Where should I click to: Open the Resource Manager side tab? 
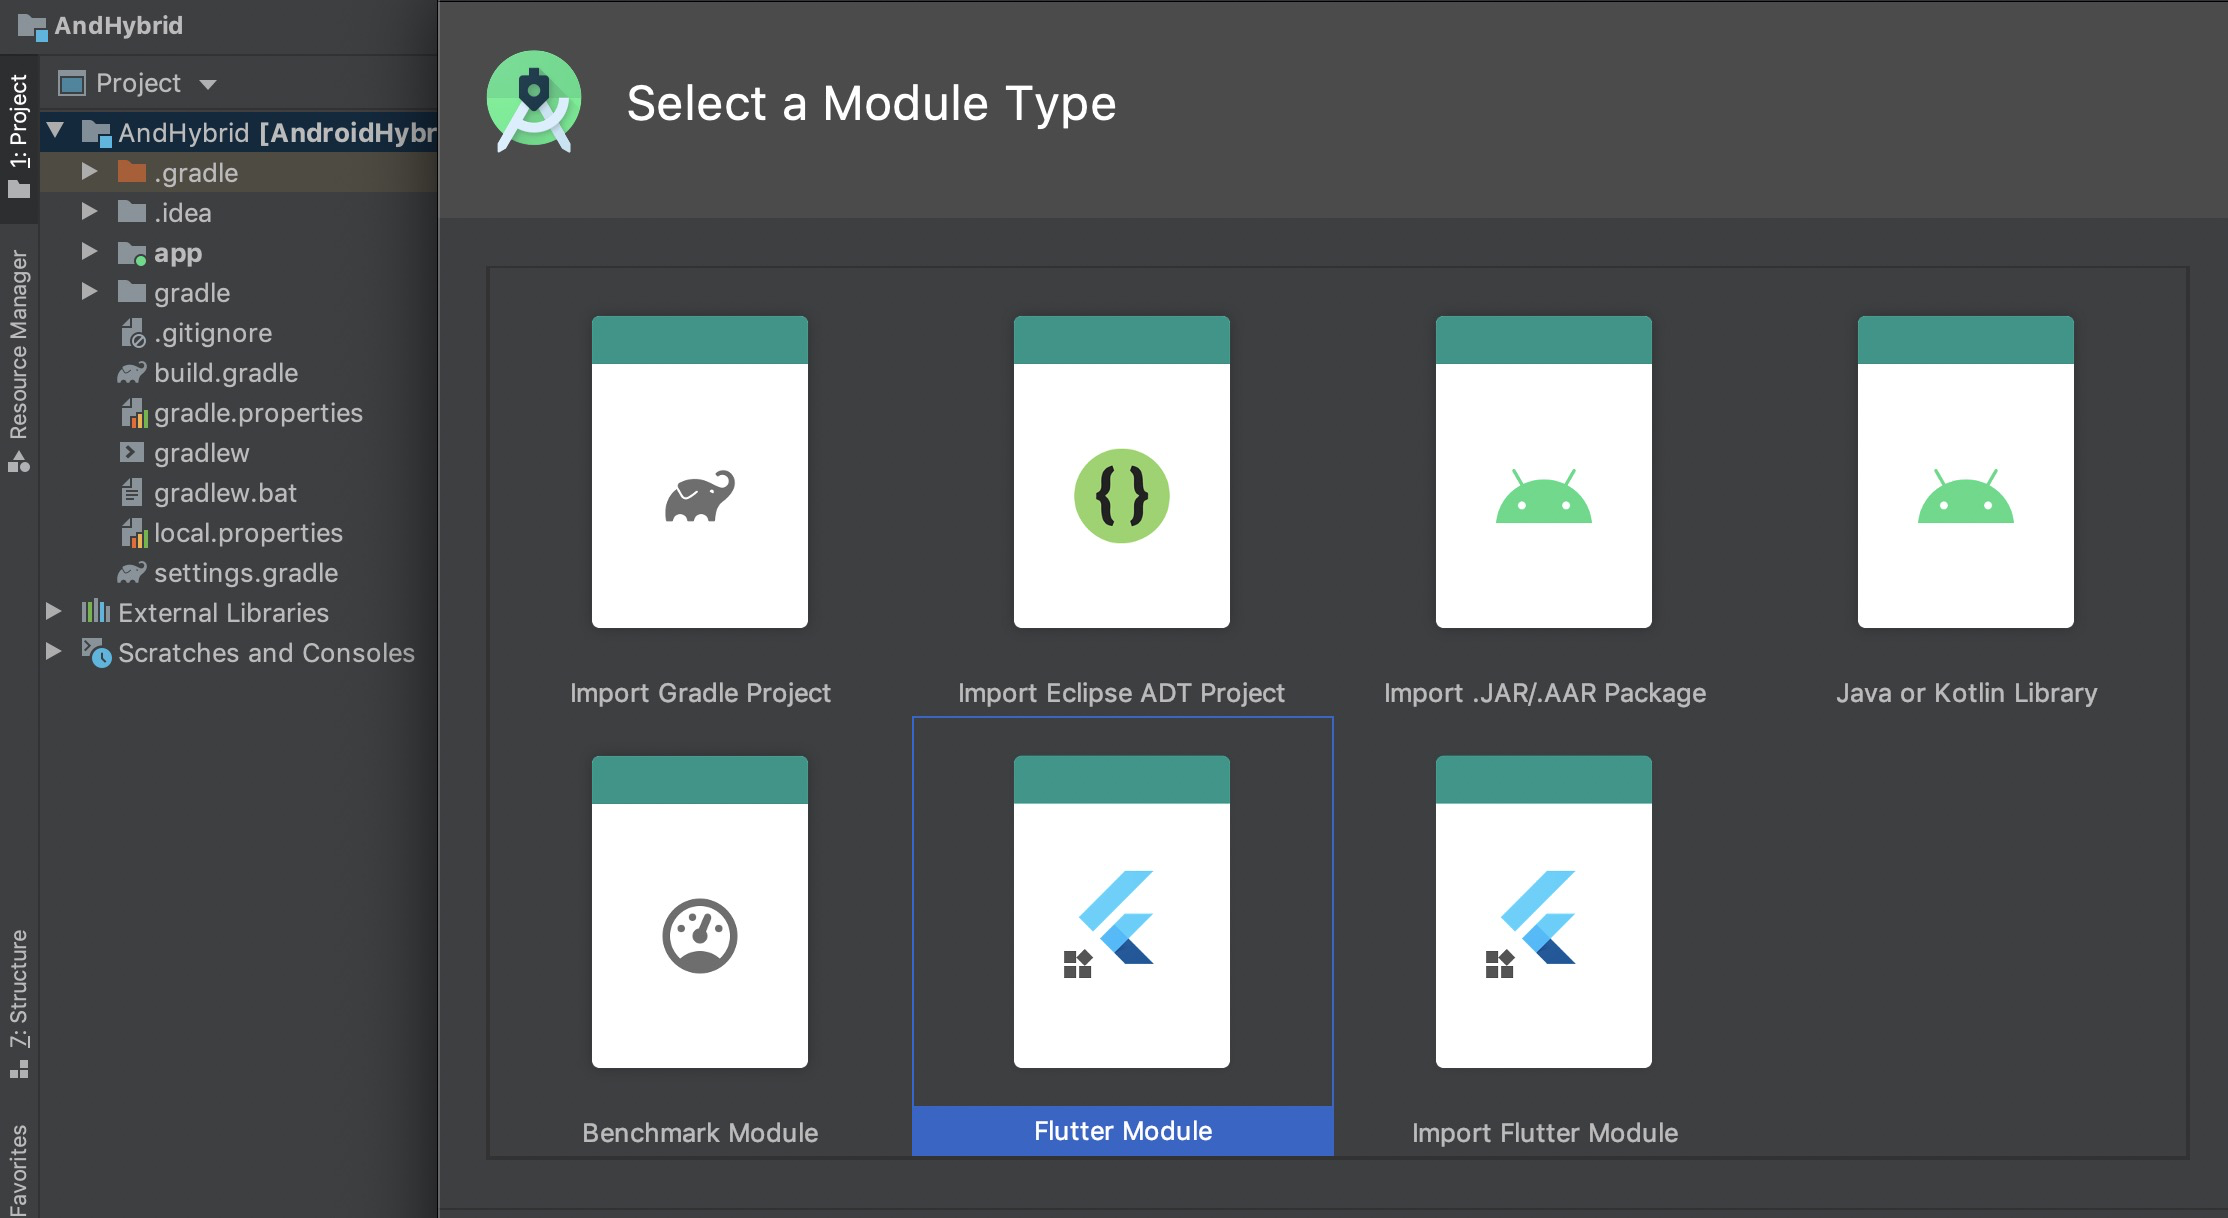19,360
